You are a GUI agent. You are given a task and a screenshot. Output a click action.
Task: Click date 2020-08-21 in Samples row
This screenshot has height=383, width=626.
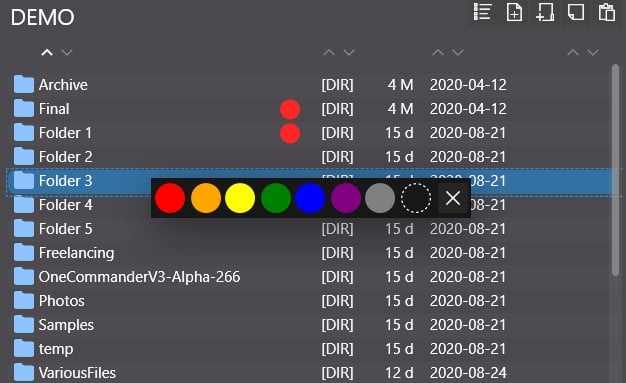[468, 325]
